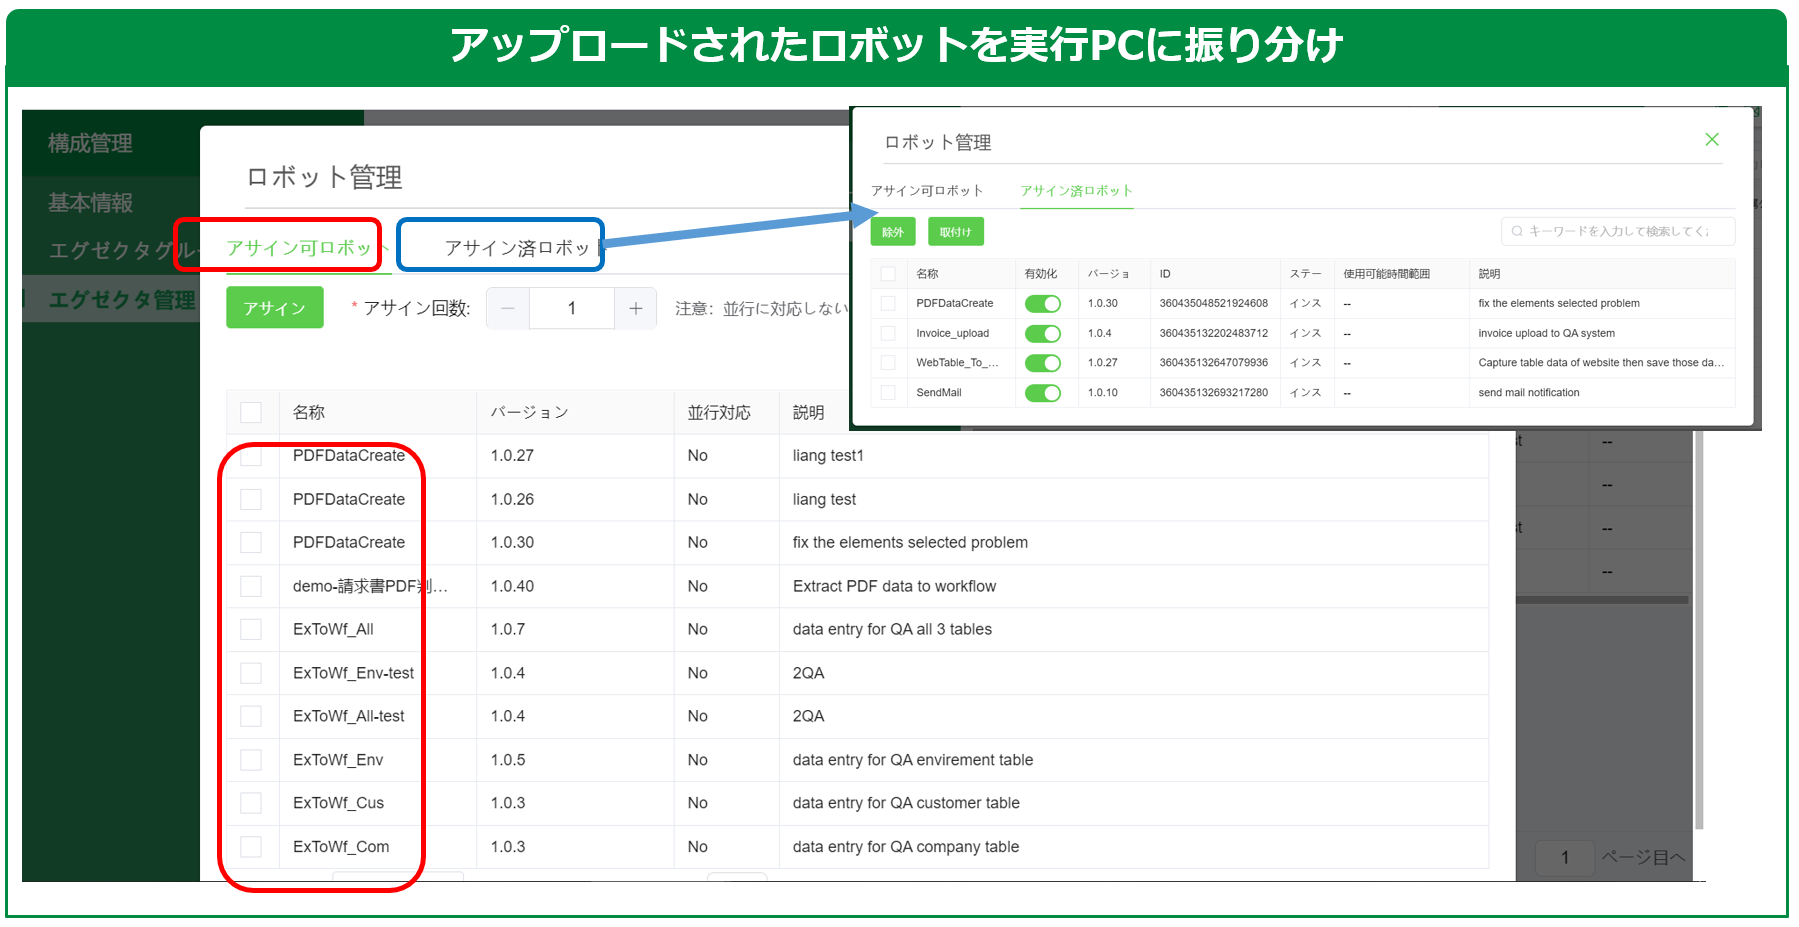Click the 名称 column header in main table
This screenshot has height=927, width=1799.
coord(309,412)
